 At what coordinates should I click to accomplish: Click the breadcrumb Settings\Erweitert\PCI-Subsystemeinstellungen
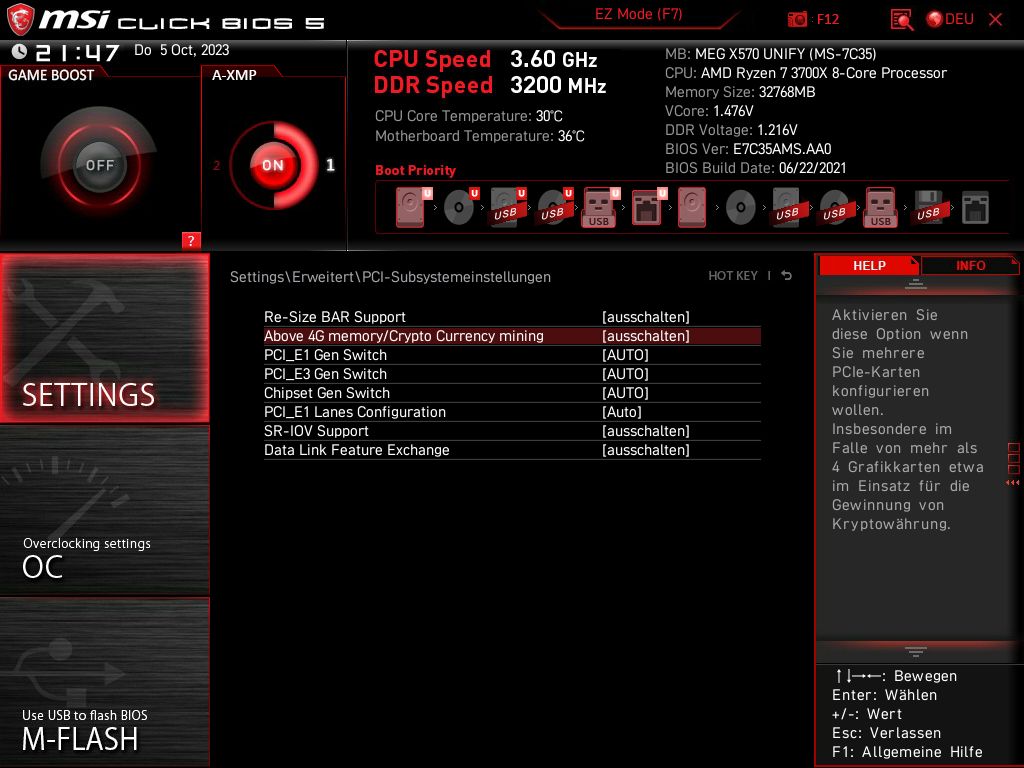[x=390, y=276]
